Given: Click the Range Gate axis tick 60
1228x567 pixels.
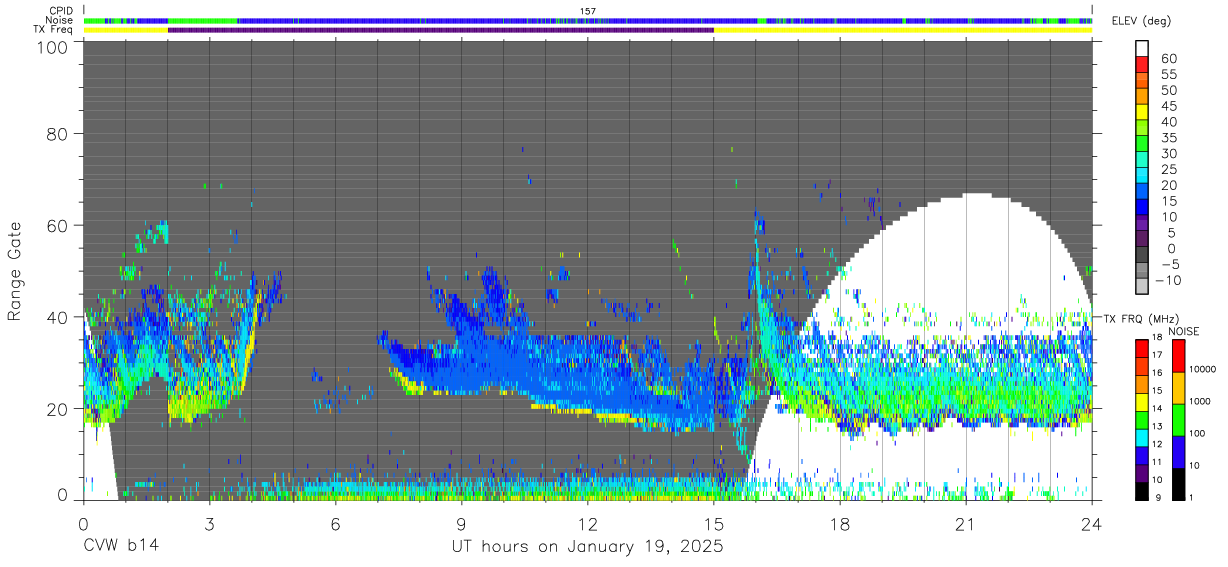Looking at the screenshot, I should coord(58,225).
